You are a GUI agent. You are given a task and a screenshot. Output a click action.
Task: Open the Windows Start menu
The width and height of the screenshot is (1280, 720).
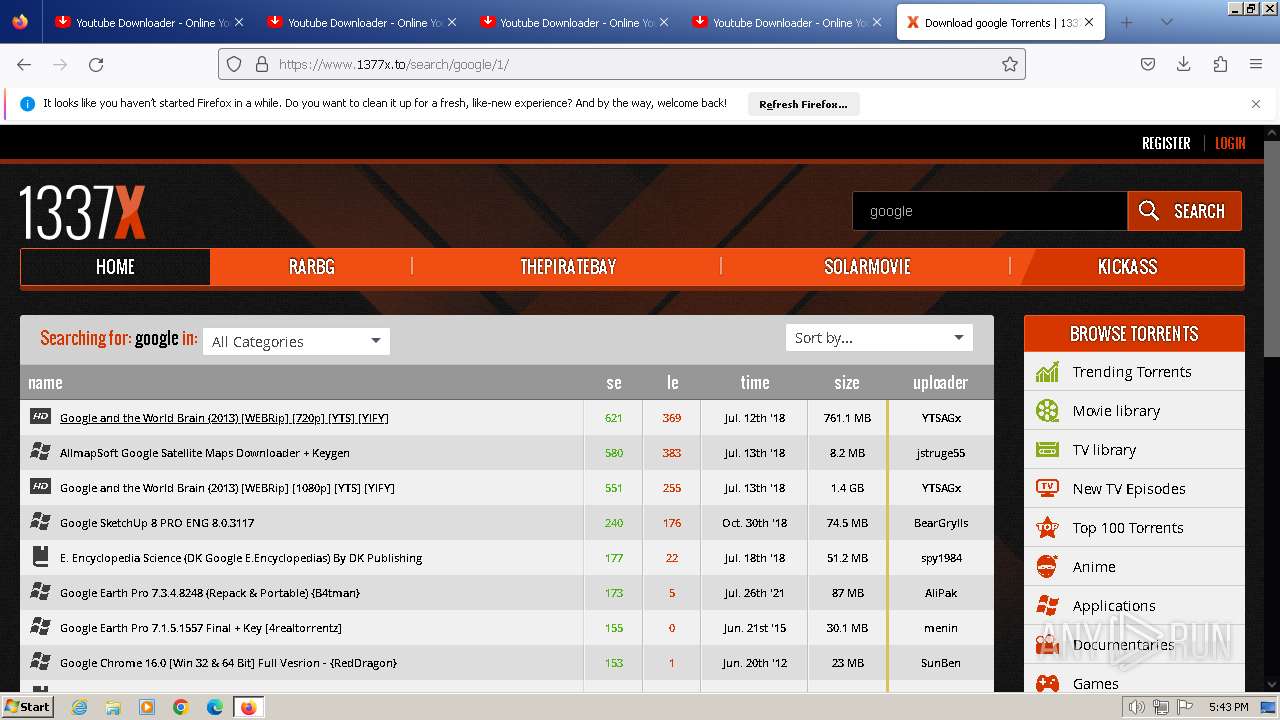28,706
